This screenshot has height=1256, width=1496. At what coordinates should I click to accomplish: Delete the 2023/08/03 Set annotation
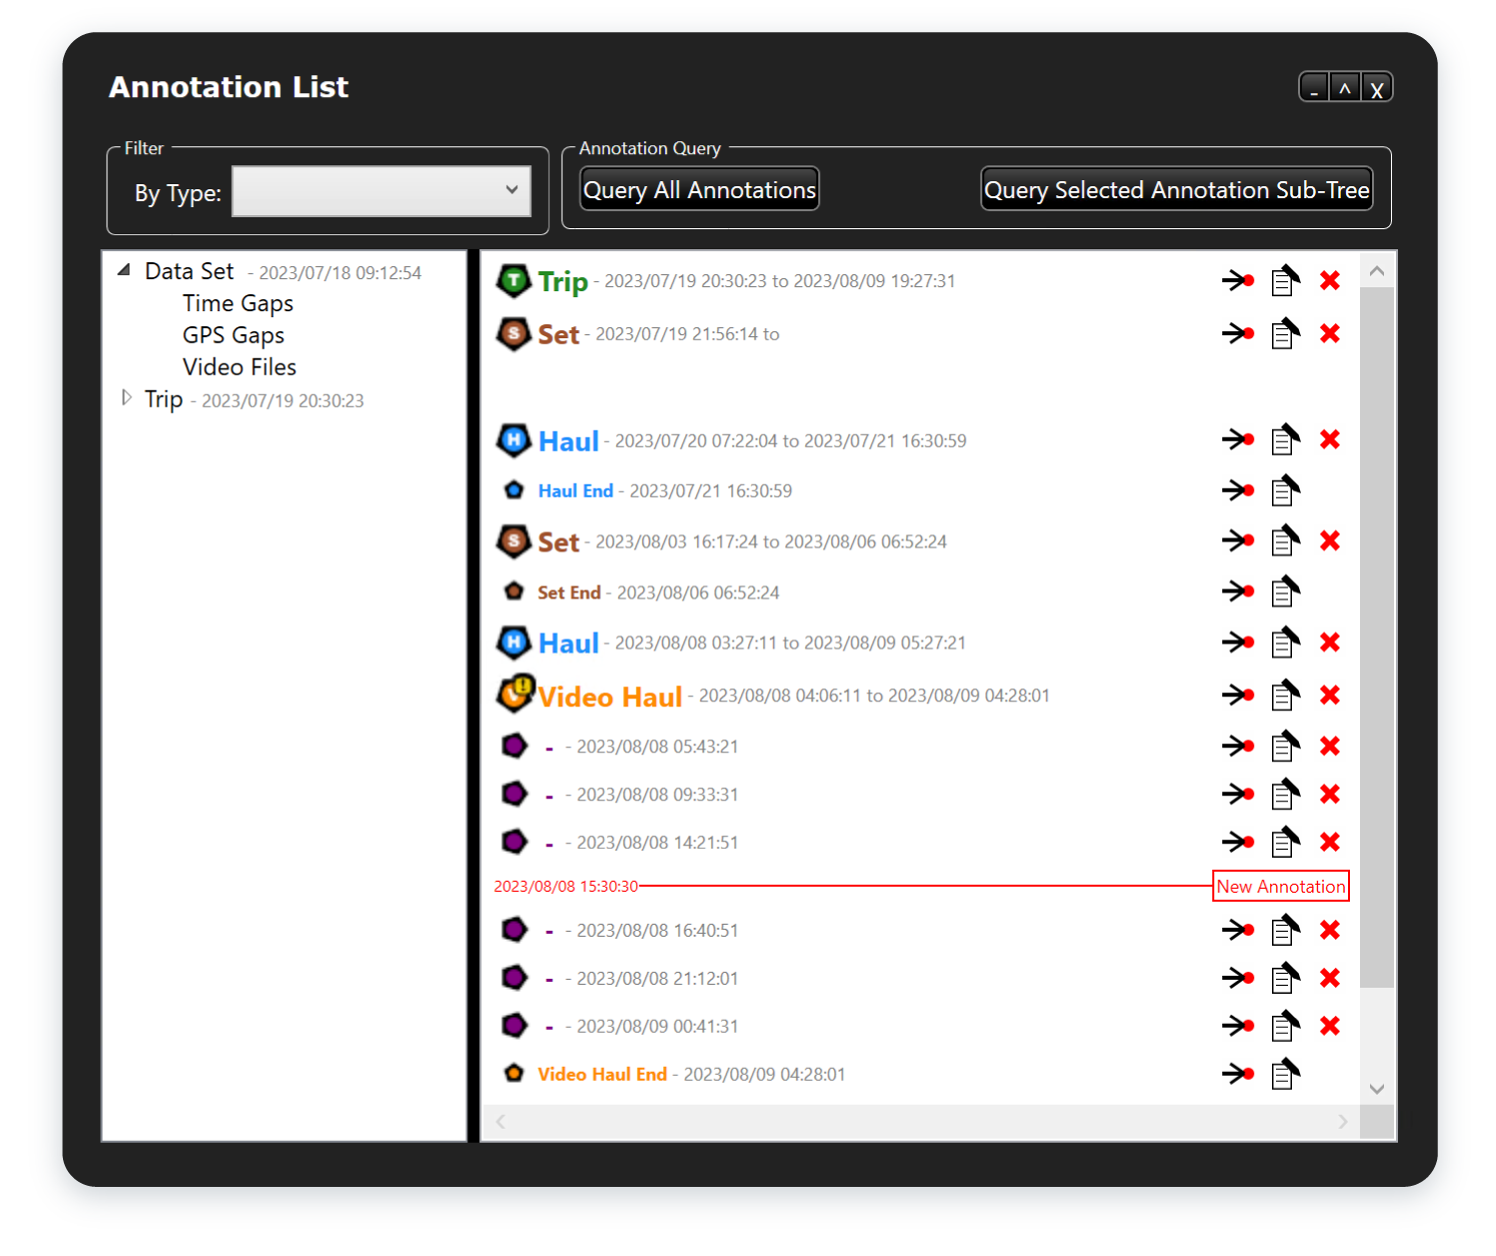tap(1329, 541)
